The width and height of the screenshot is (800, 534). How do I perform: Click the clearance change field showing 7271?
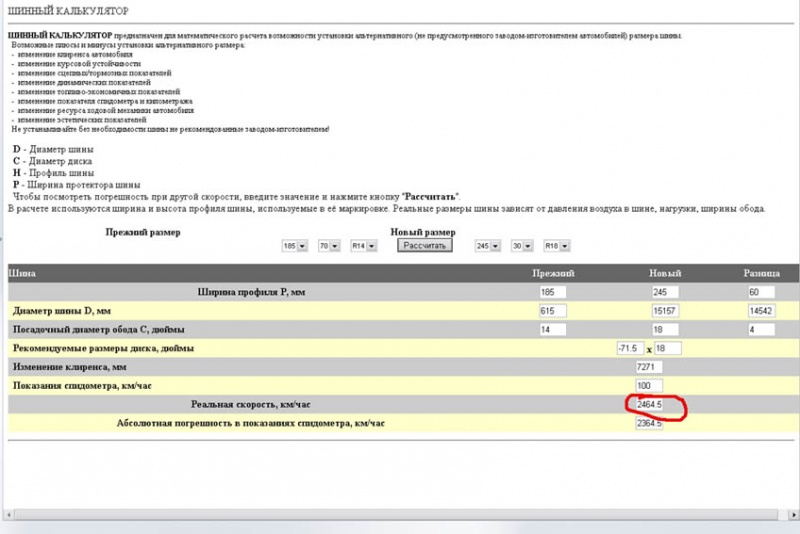pos(650,367)
